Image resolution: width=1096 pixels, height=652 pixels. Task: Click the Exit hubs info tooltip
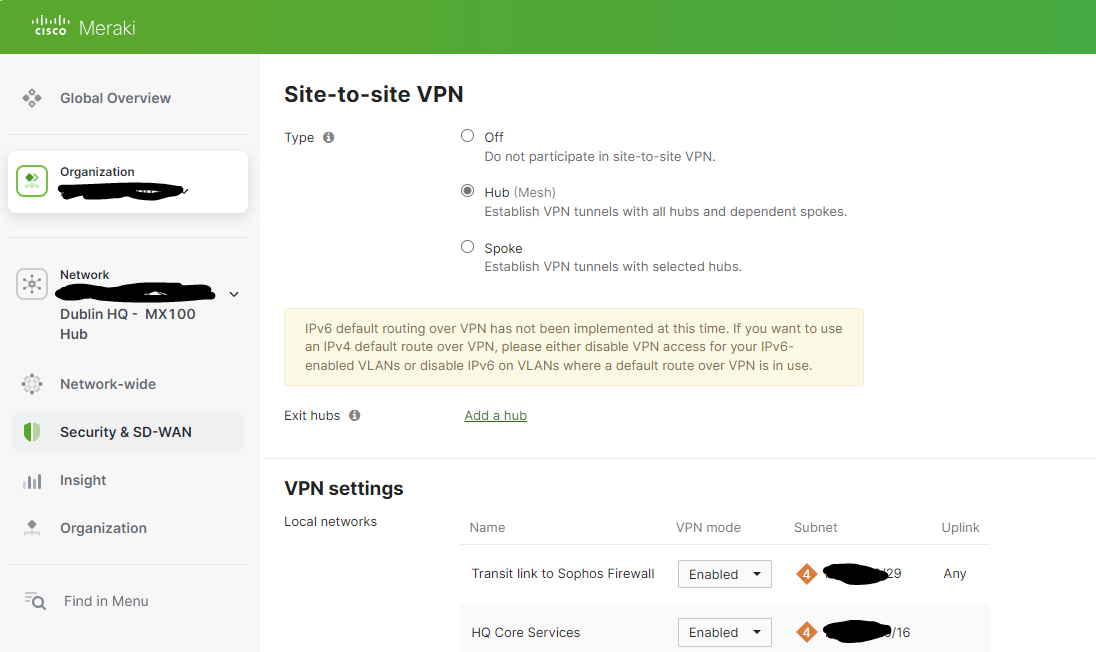click(x=357, y=414)
